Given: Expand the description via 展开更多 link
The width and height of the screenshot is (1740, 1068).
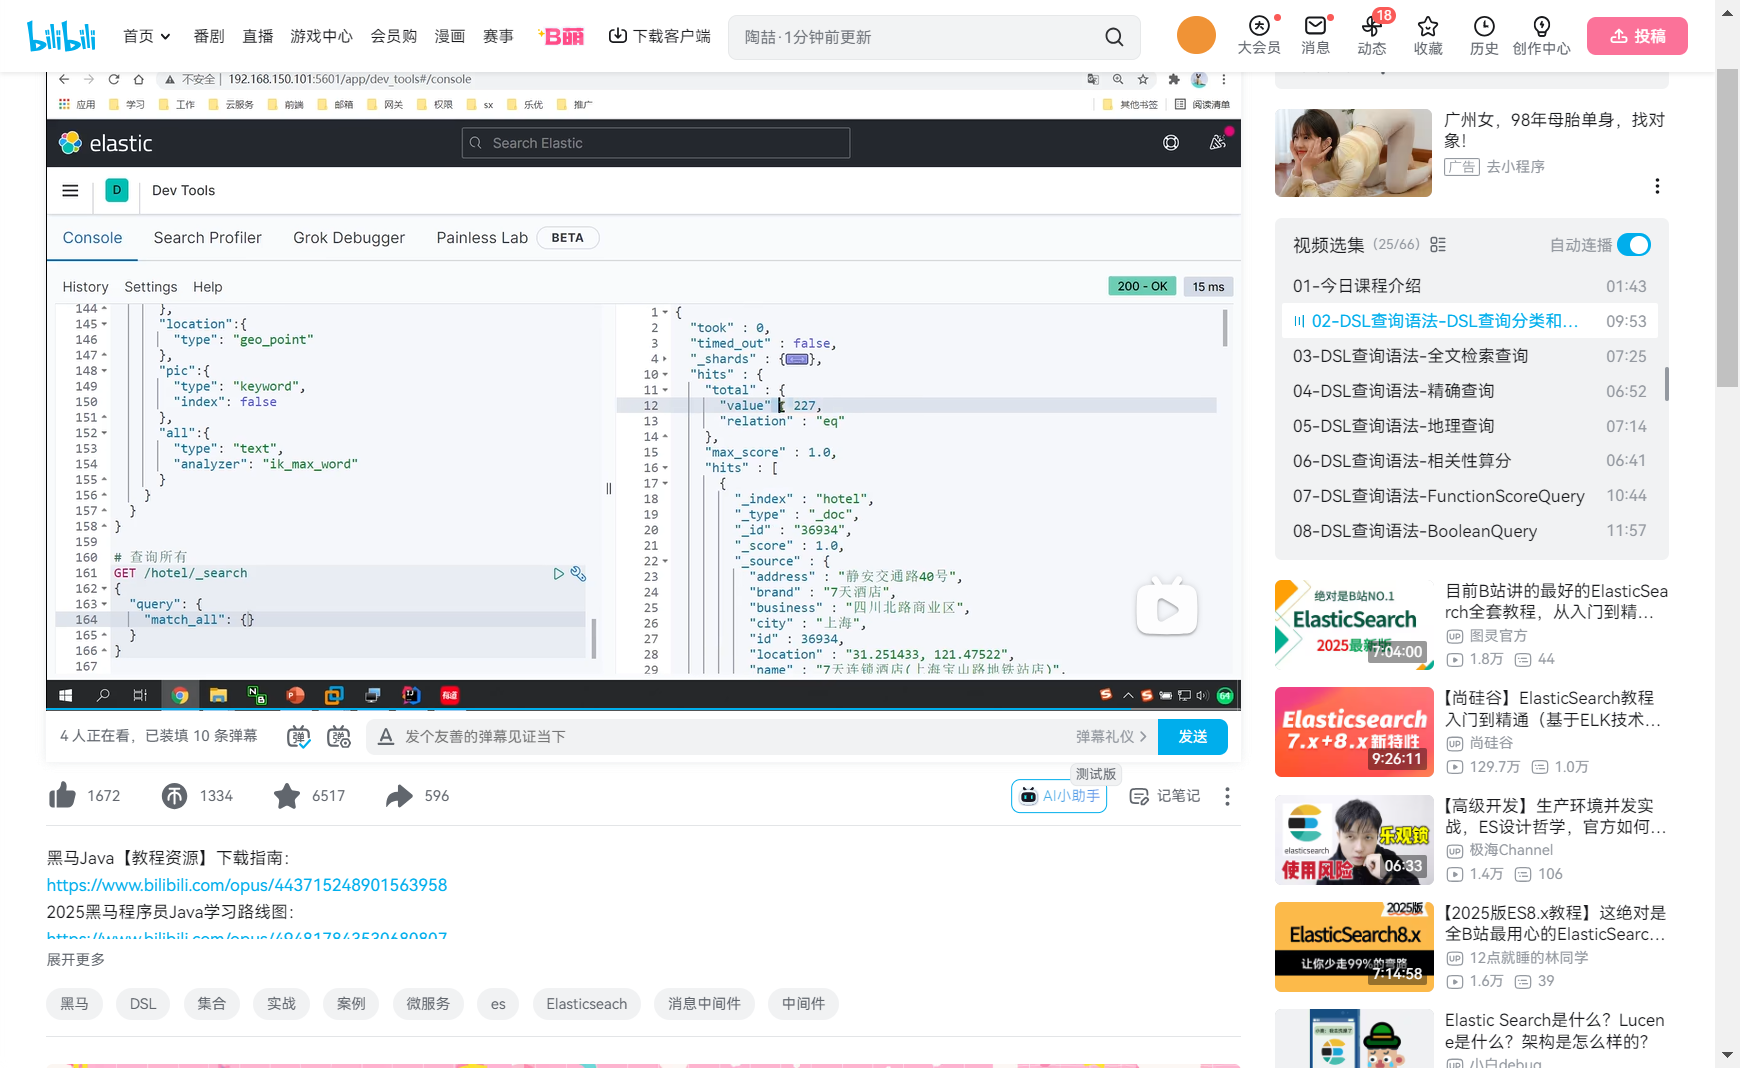Looking at the screenshot, I should coord(74,958).
